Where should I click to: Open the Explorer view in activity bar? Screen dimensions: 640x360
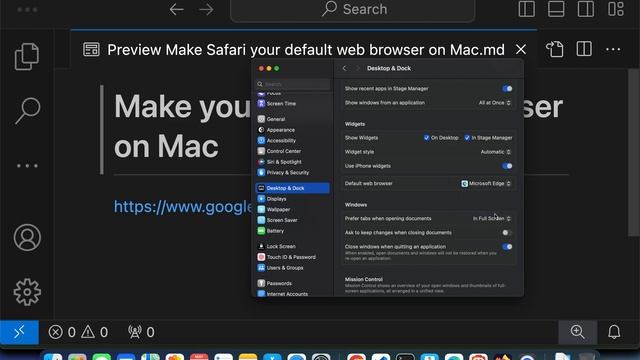27,56
